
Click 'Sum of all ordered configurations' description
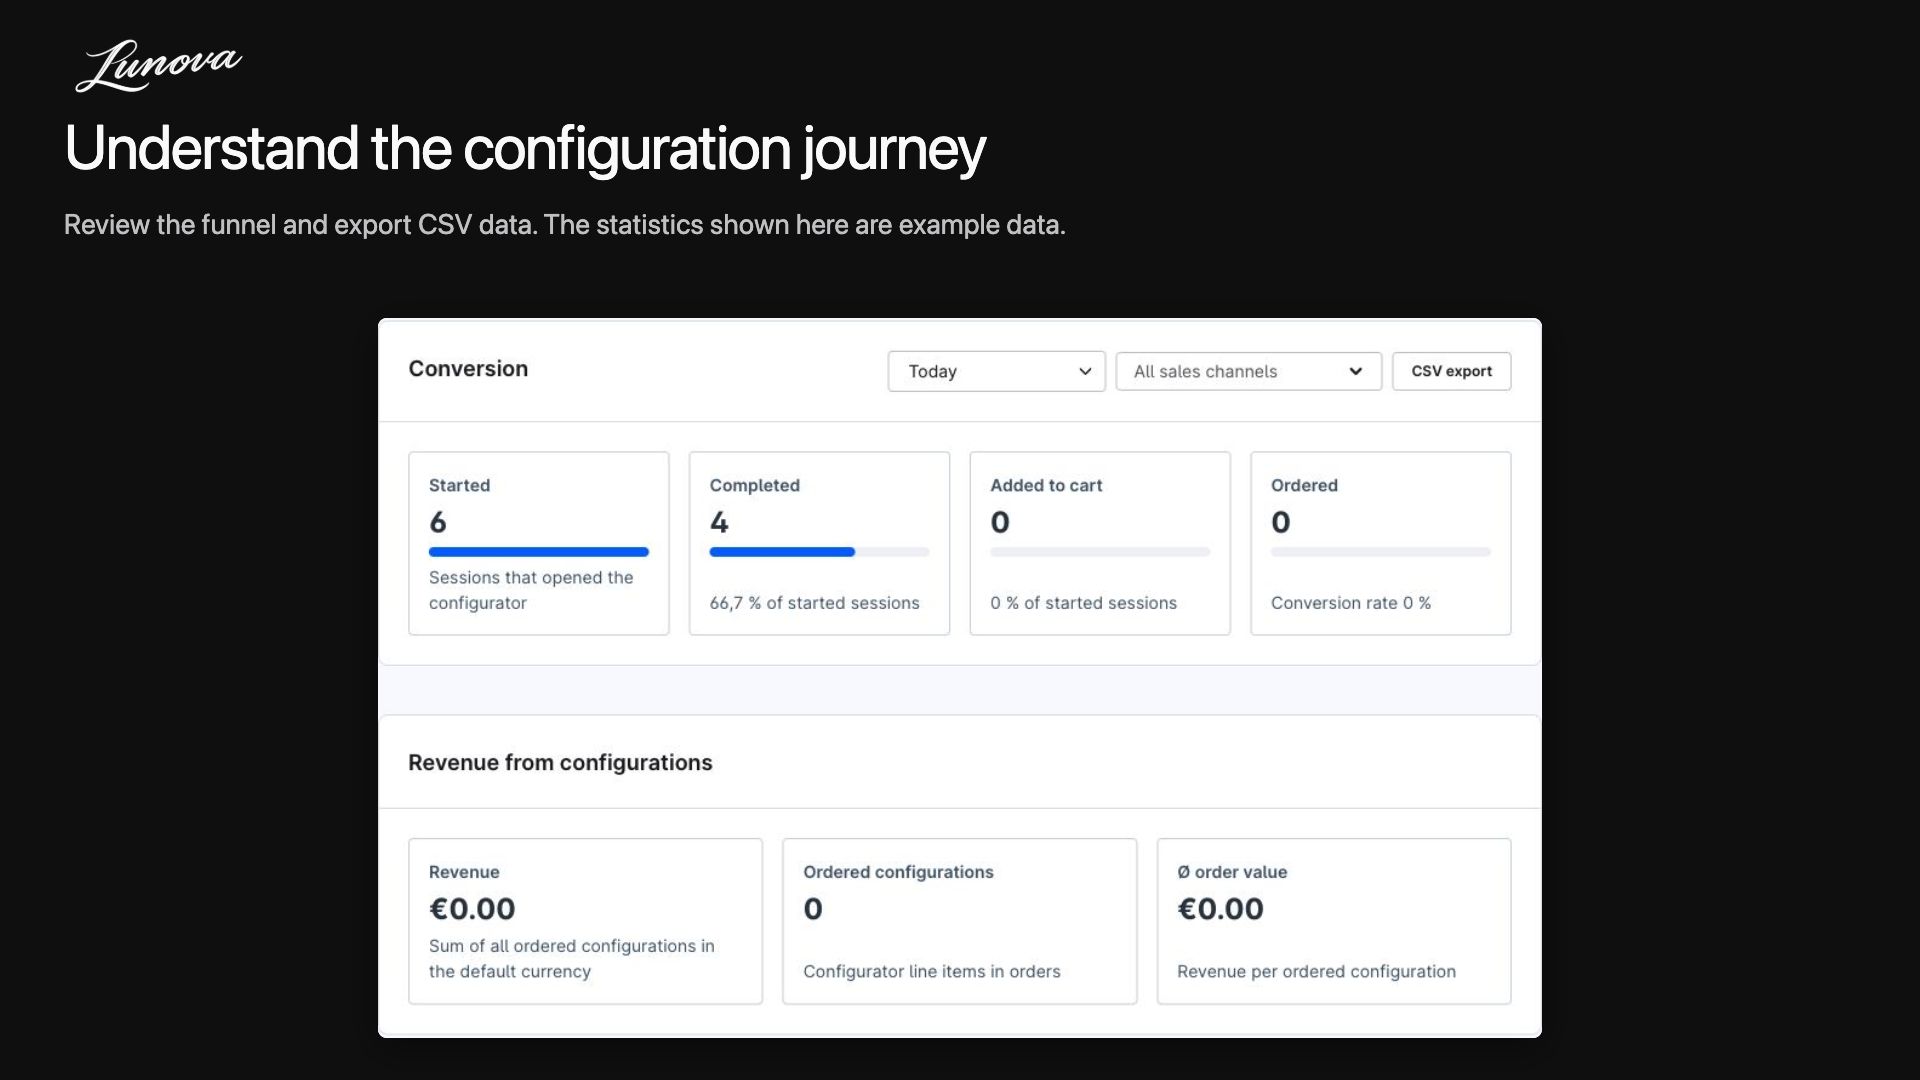click(572, 958)
